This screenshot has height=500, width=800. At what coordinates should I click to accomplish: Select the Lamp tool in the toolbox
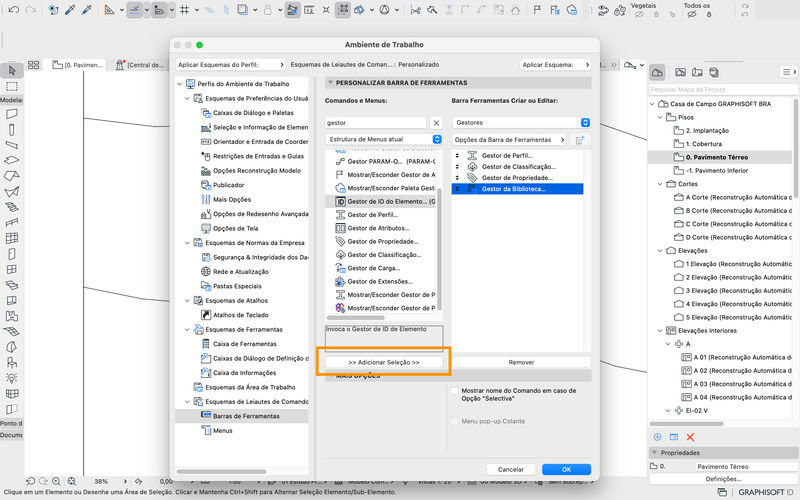pyautogui.click(x=12, y=378)
